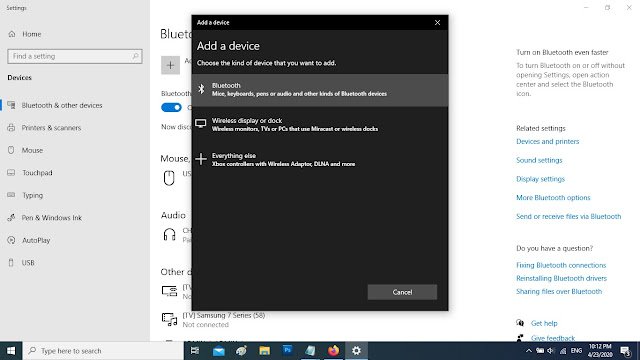
Task: Open the Windows Start menu
Action: pos(11,351)
